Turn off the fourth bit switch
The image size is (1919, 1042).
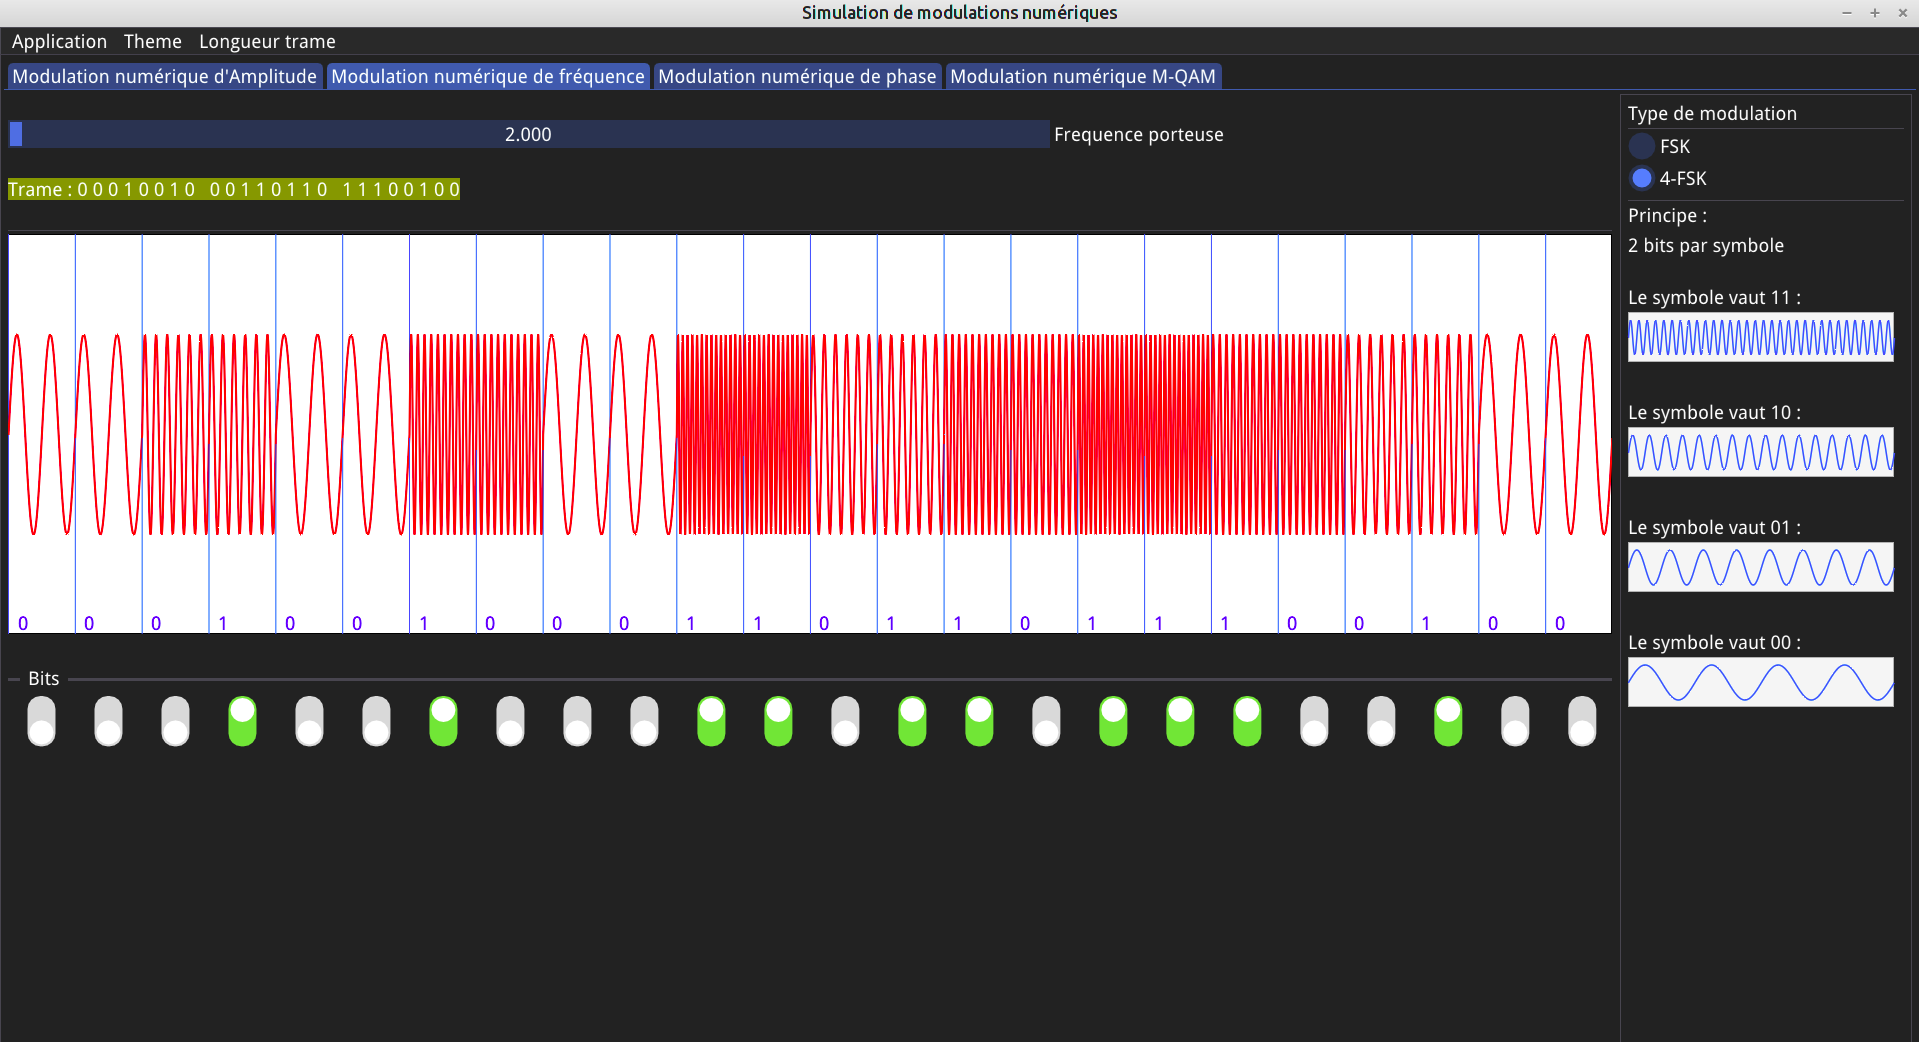click(x=242, y=721)
